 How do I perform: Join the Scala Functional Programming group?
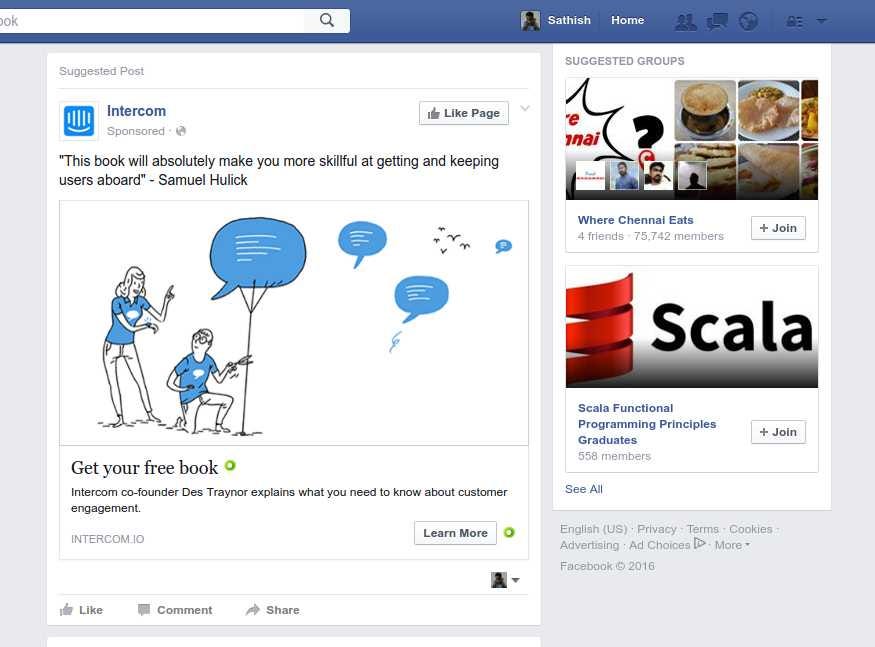pos(778,432)
